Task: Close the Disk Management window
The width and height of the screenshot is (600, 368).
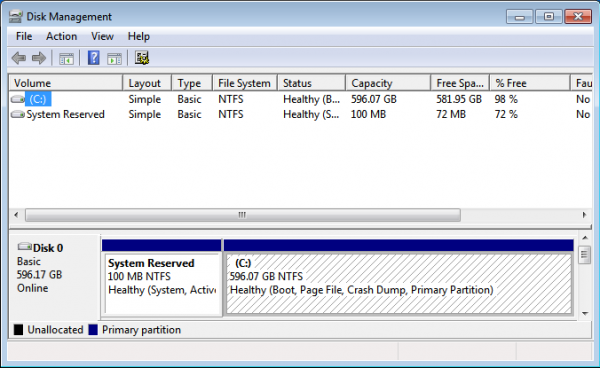Action: [x=578, y=17]
